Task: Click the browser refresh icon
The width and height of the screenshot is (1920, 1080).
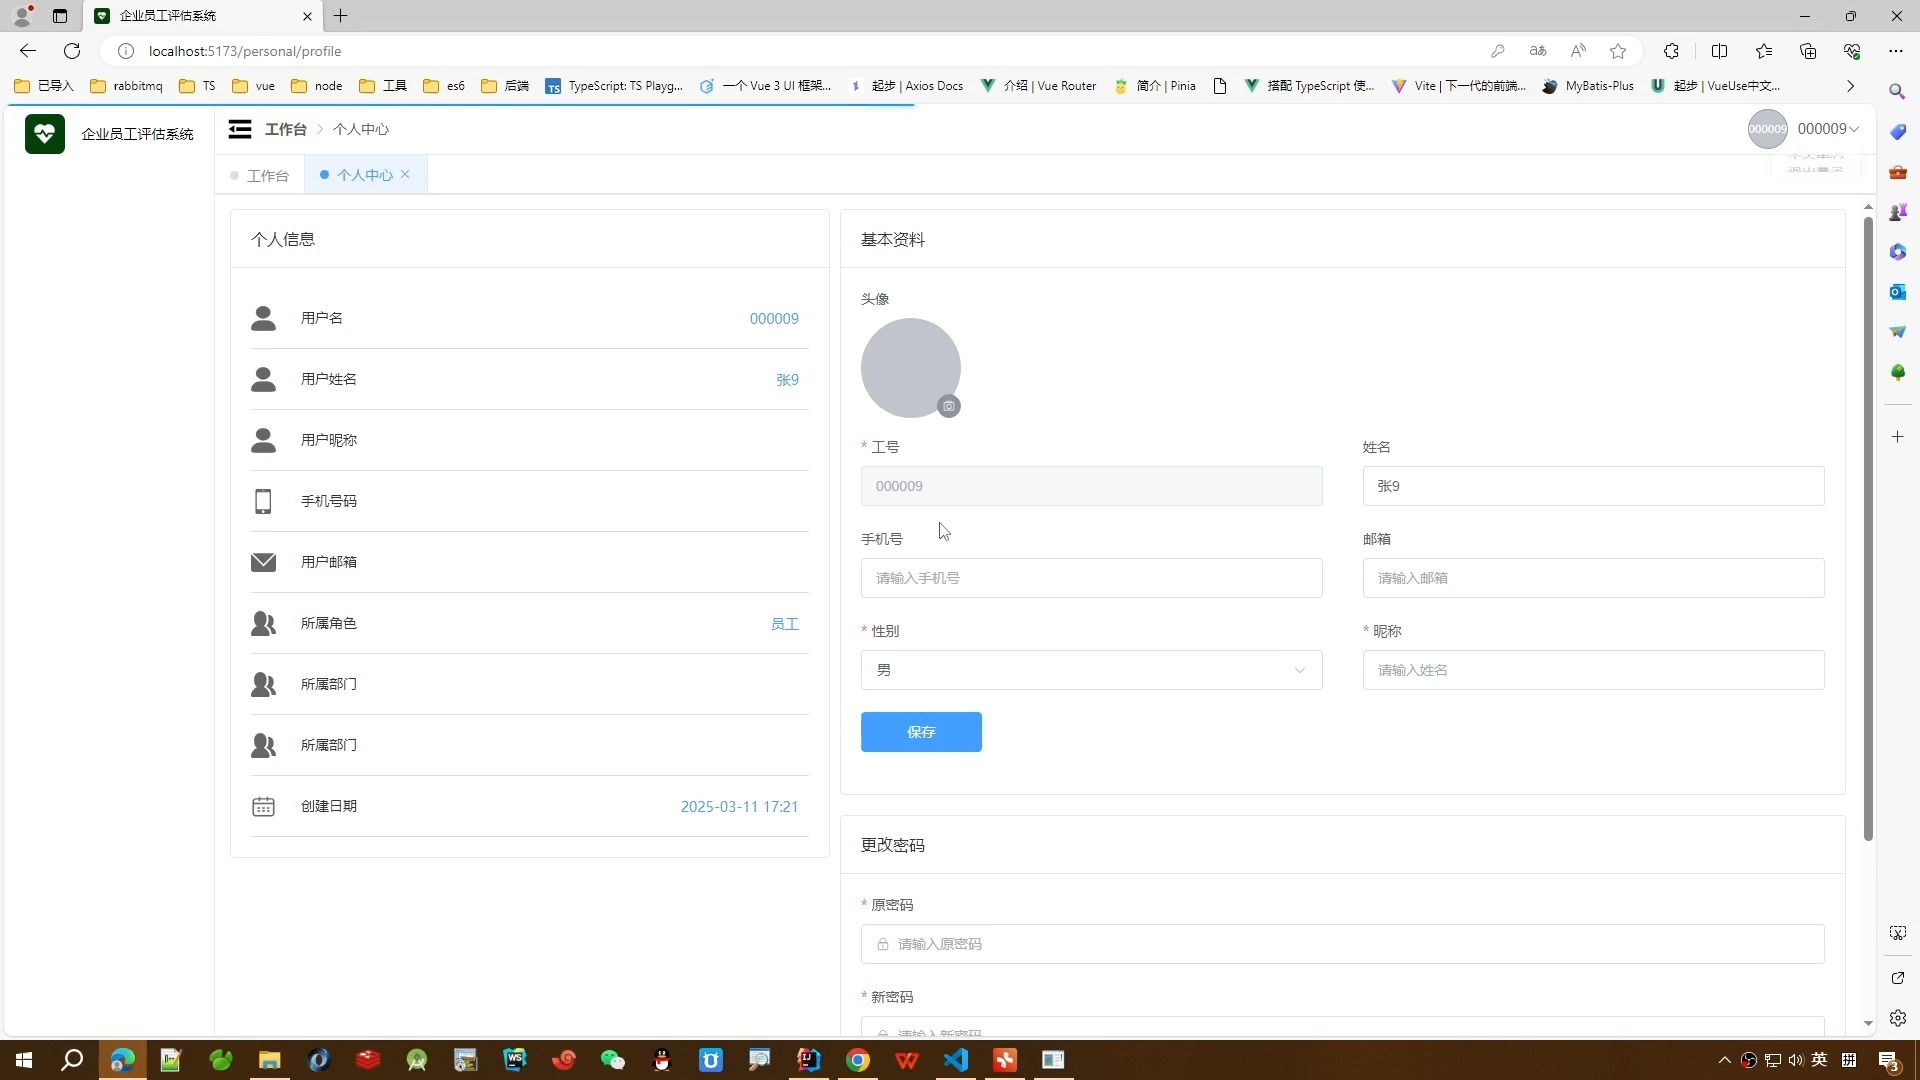Action: [x=72, y=51]
